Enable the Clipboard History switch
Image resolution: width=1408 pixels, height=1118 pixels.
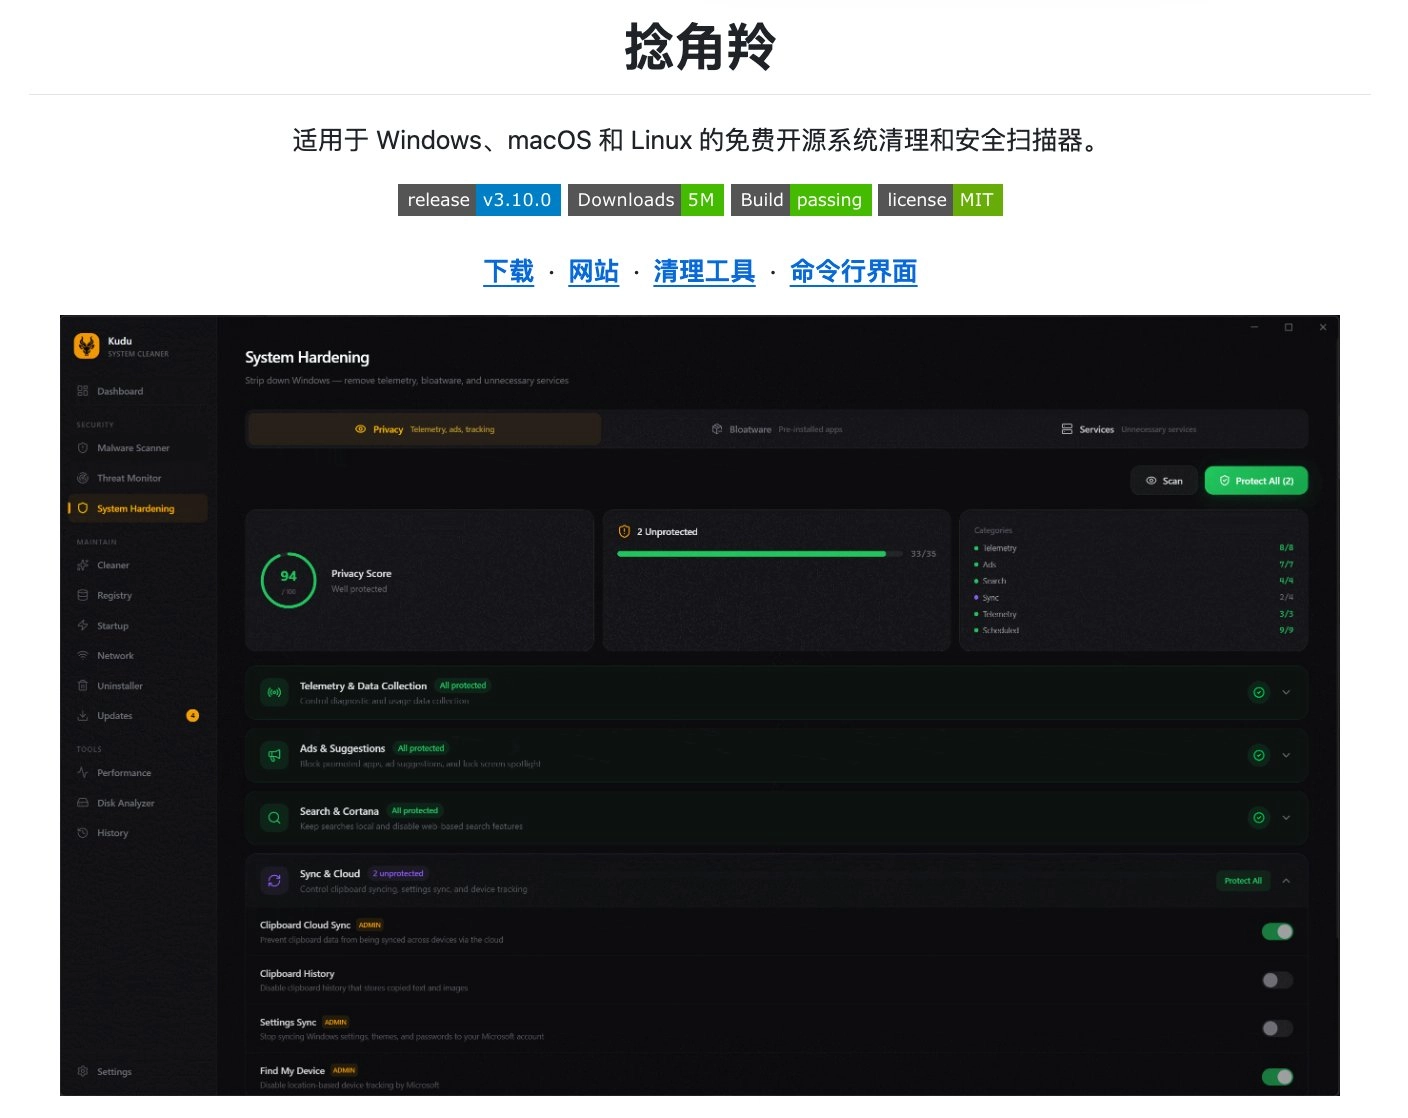click(x=1277, y=980)
